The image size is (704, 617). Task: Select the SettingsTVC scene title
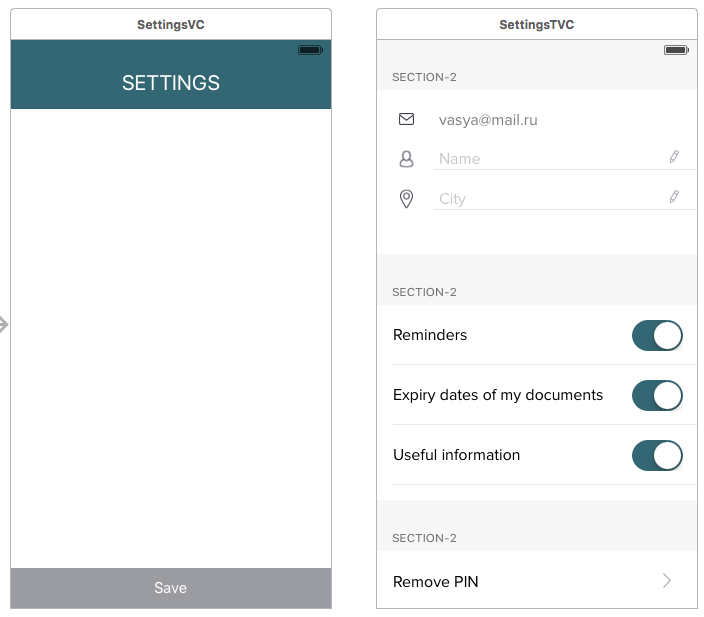coord(537,25)
